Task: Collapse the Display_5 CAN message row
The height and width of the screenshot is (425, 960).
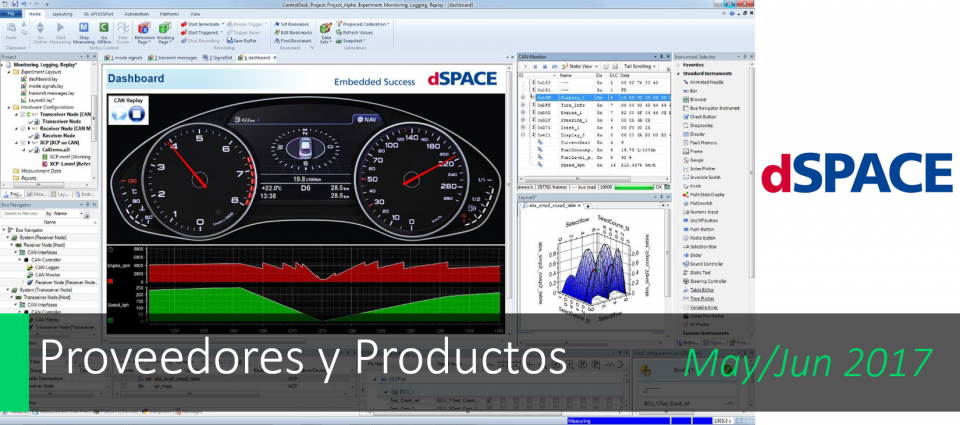Action: click(x=523, y=135)
